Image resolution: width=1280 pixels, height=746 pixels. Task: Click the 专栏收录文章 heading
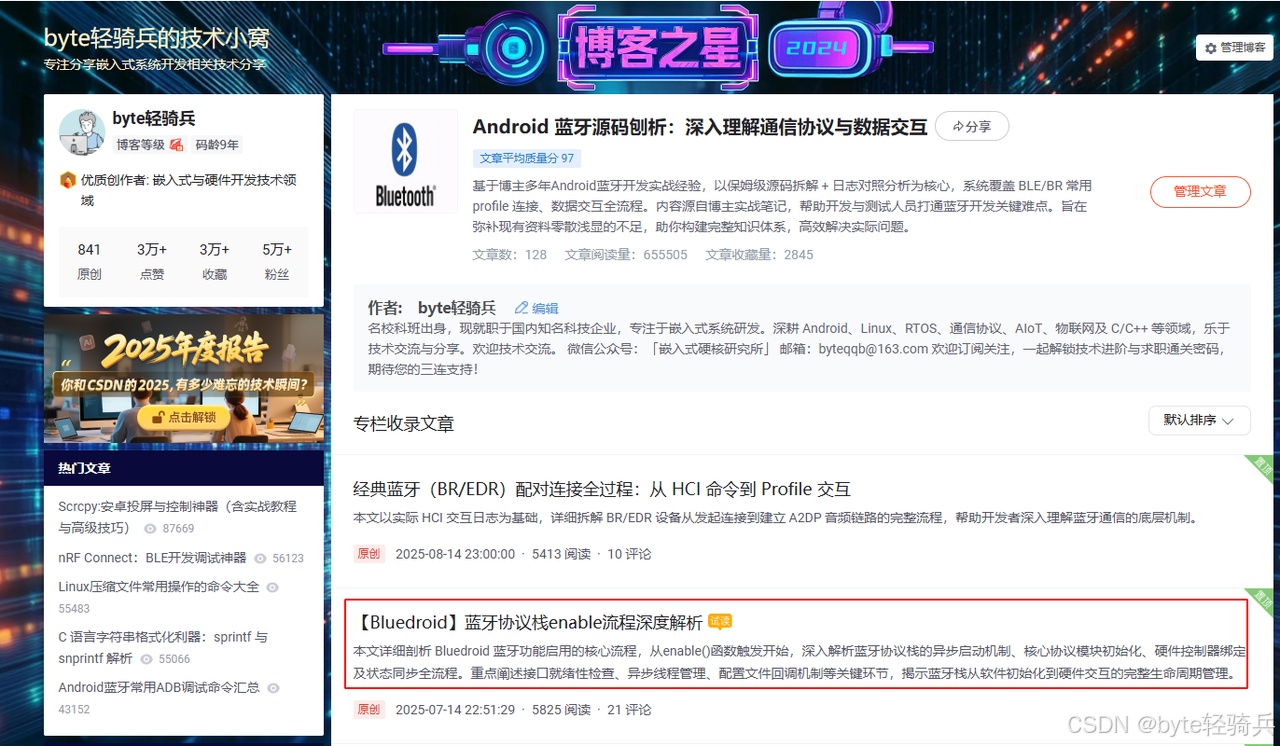pos(404,424)
